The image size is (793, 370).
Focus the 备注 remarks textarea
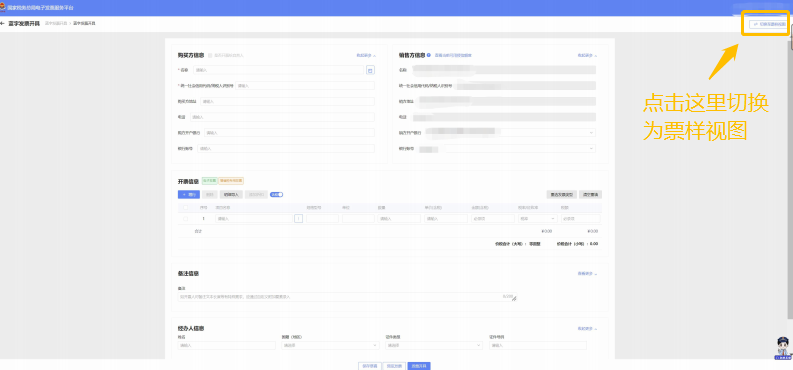pos(347,297)
